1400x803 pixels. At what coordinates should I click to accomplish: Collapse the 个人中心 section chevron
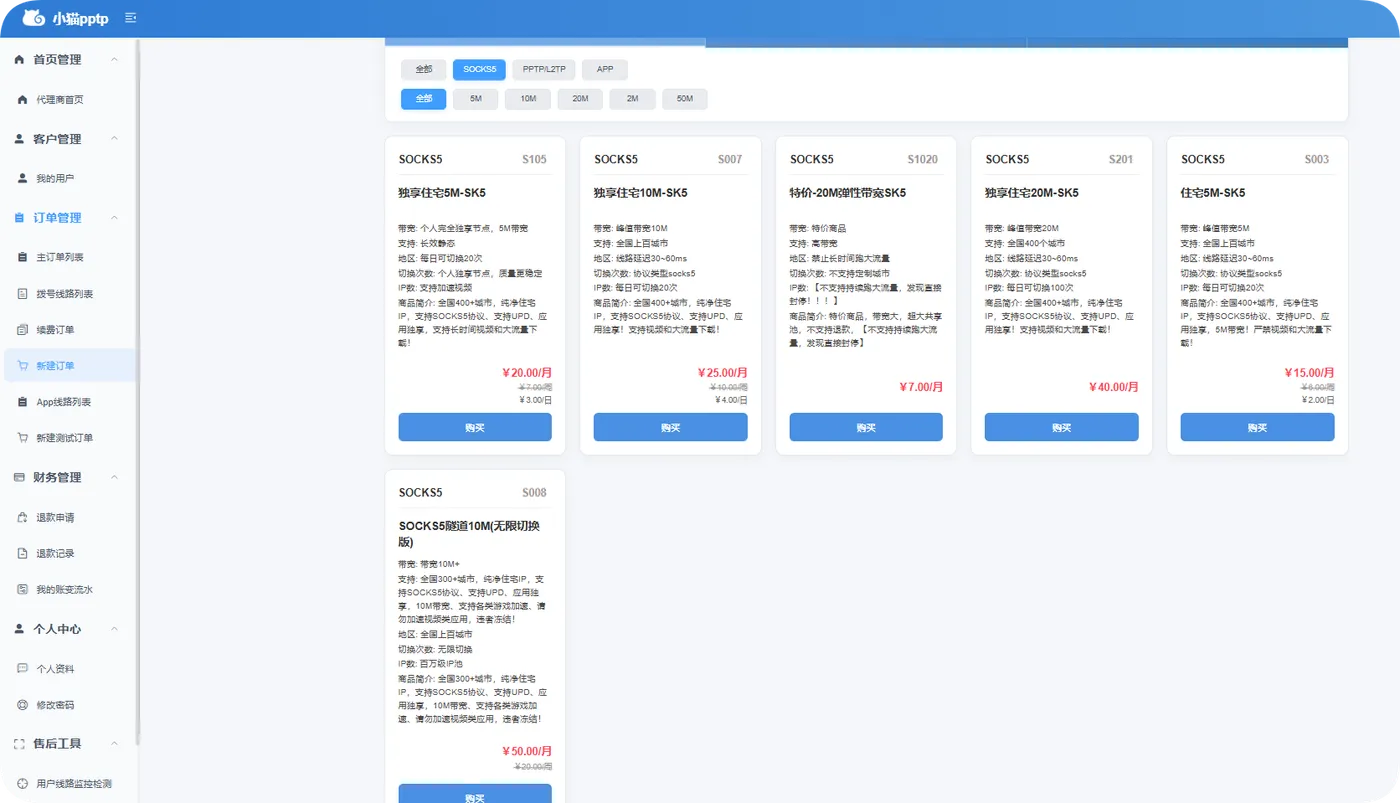[x=114, y=629]
